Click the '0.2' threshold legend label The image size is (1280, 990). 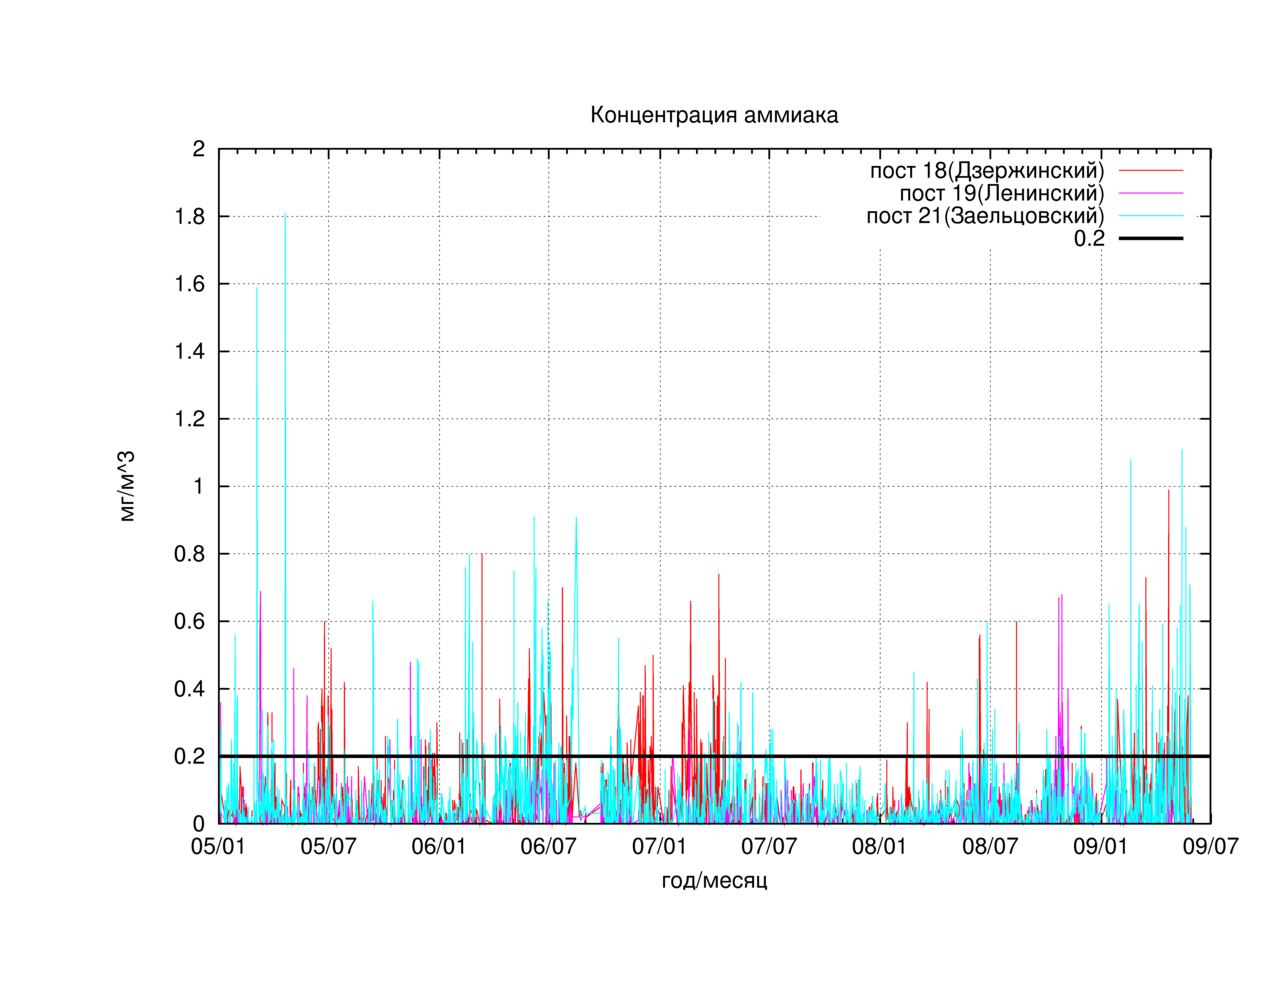point(1089,238)
